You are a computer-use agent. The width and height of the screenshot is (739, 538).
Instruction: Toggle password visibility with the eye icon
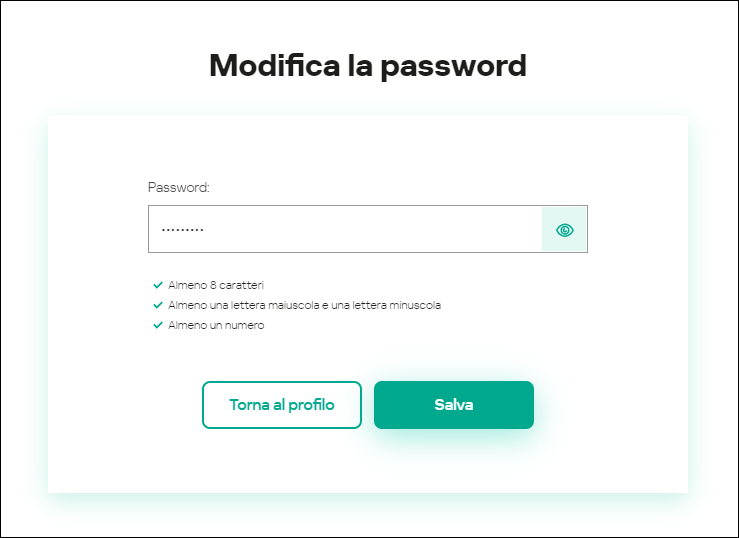[x=565, y=230]
